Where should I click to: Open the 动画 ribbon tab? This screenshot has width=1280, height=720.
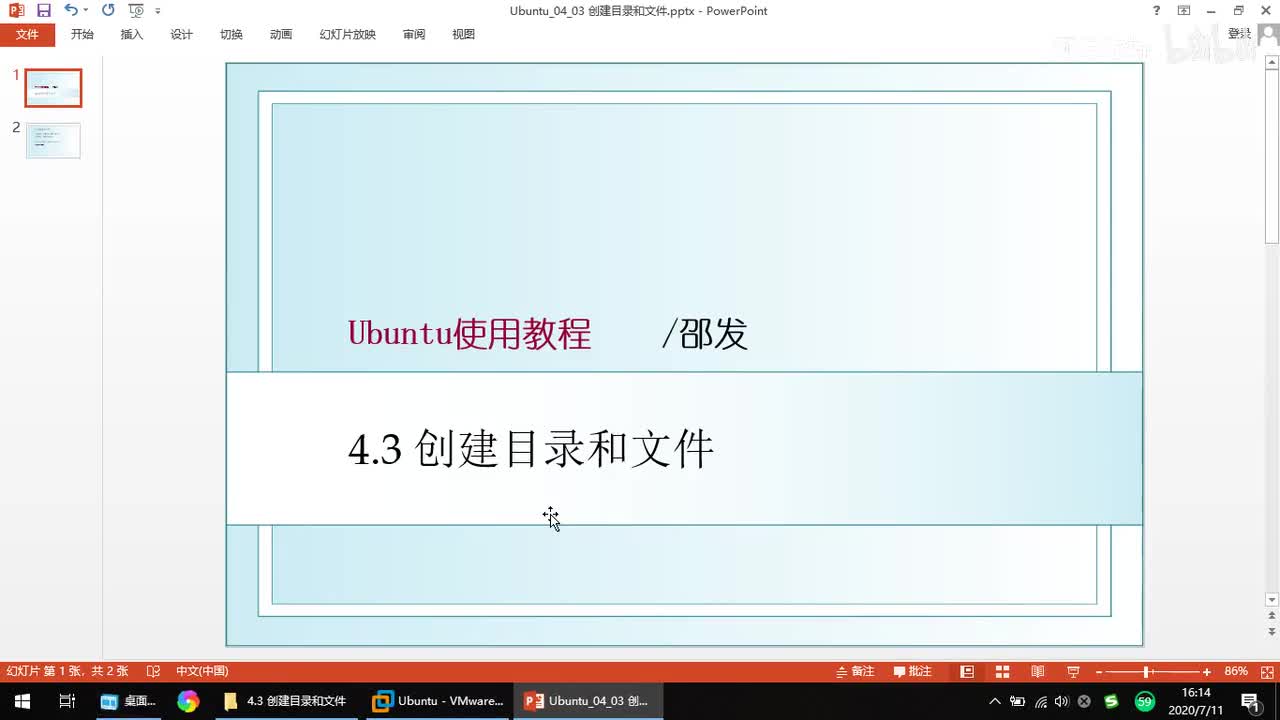tap(281, 34)
